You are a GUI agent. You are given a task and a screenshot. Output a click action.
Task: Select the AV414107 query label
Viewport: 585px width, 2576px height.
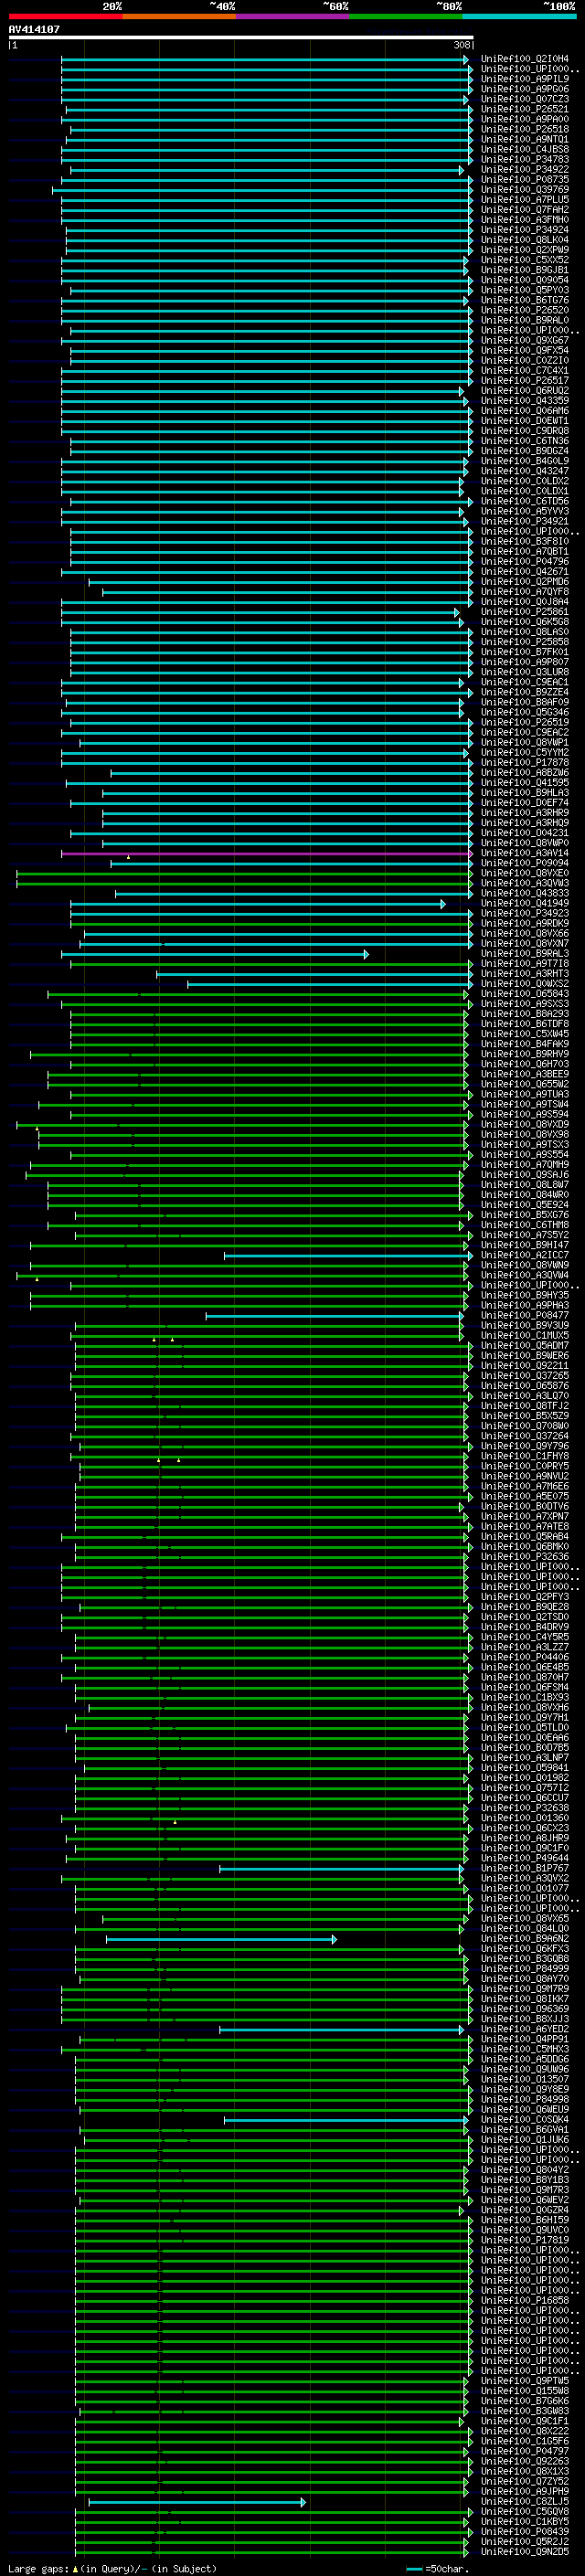point(34,30)
